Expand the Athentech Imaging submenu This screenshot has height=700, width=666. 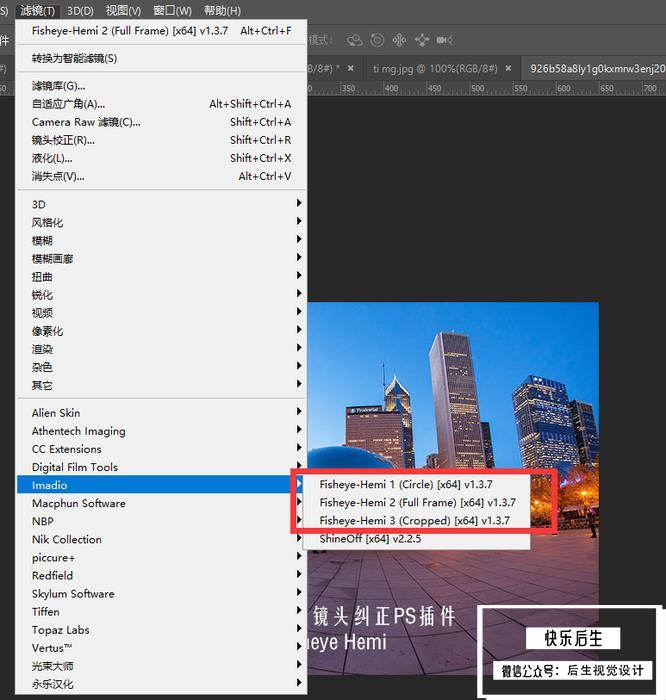point(161,431)
